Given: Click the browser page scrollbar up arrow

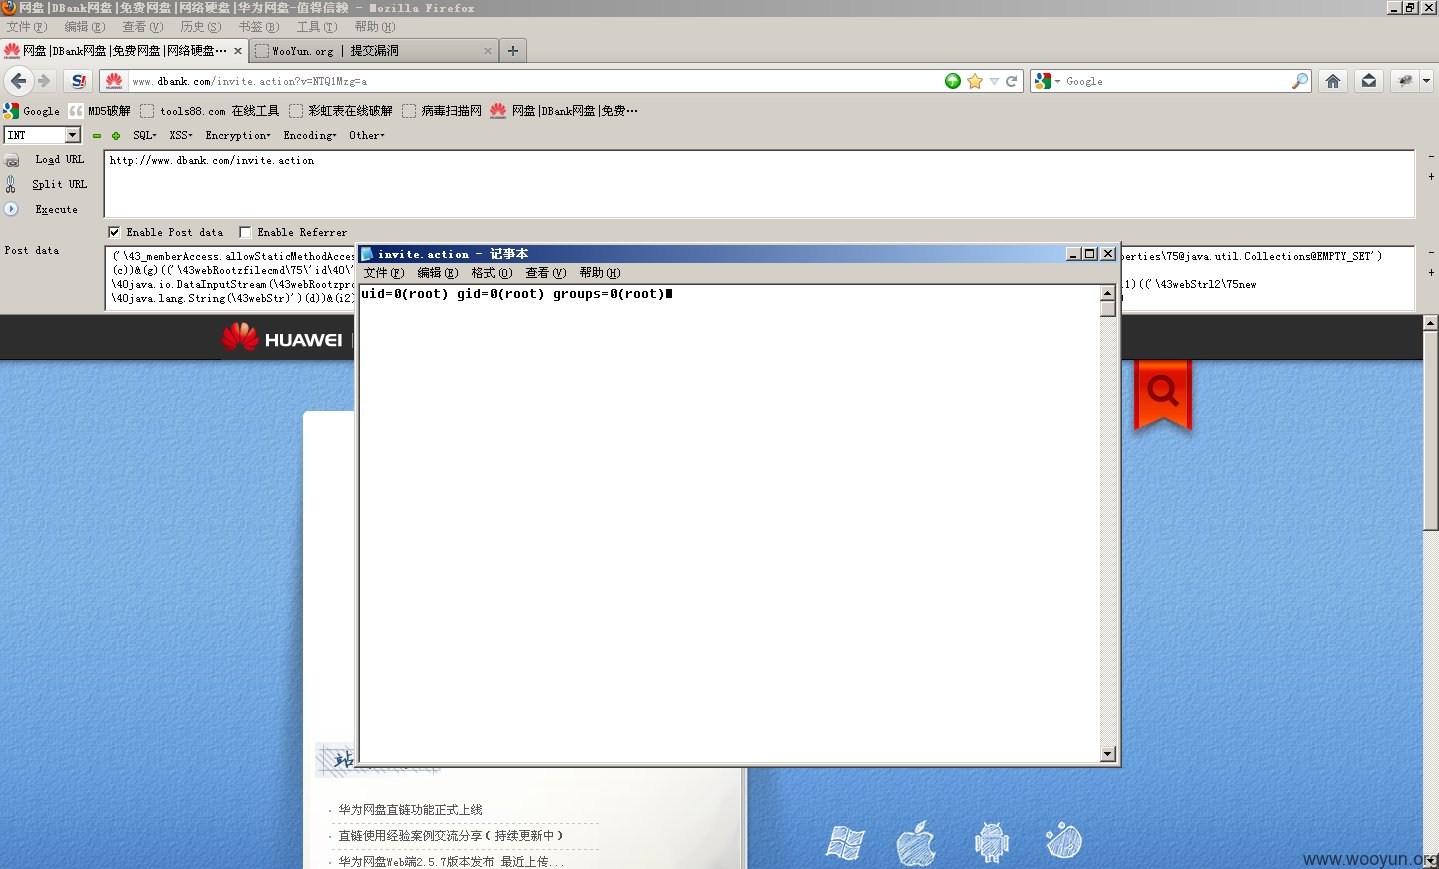Looking at the screenshot, I should (1430, 323).
